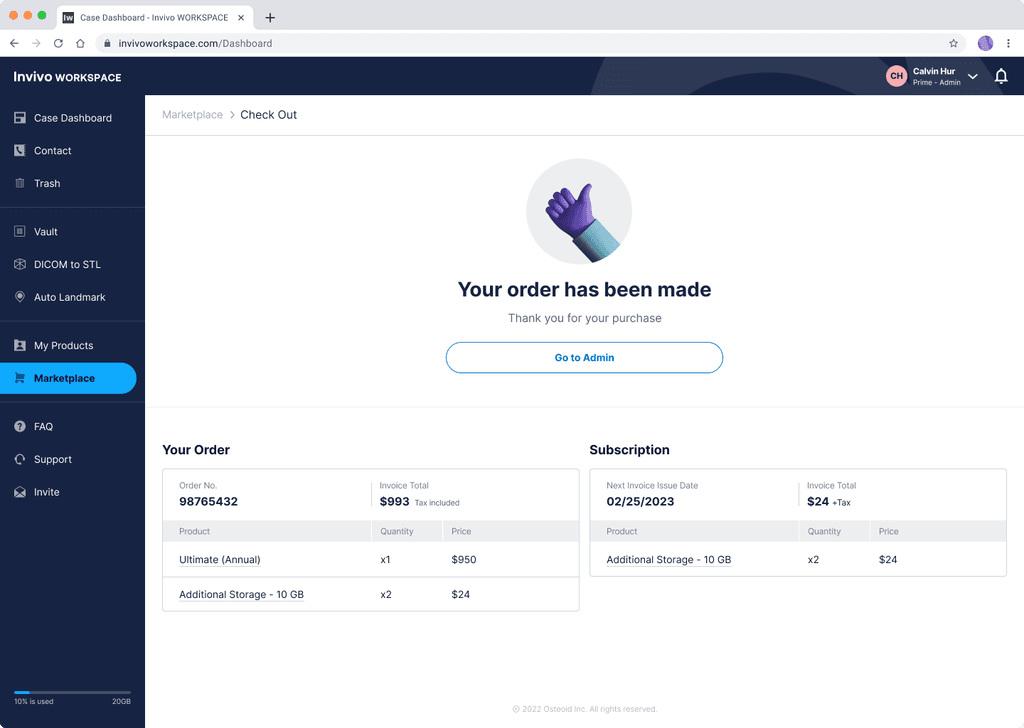
Task: Click the My Products icon in sidebar
Action: pyautogui.click(x=20, y=345)
